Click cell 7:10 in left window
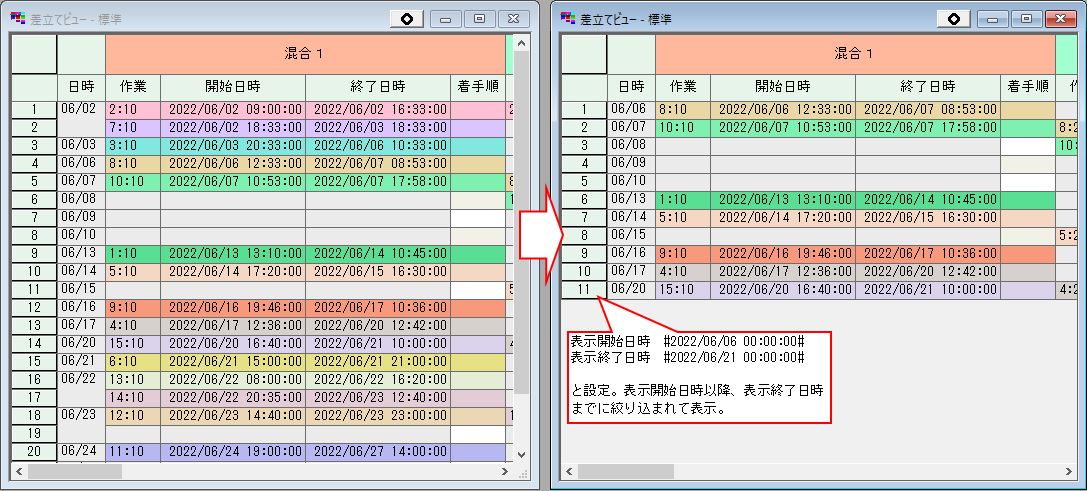The width and height of the screenshot is (1087, 491). click(133, 128)
